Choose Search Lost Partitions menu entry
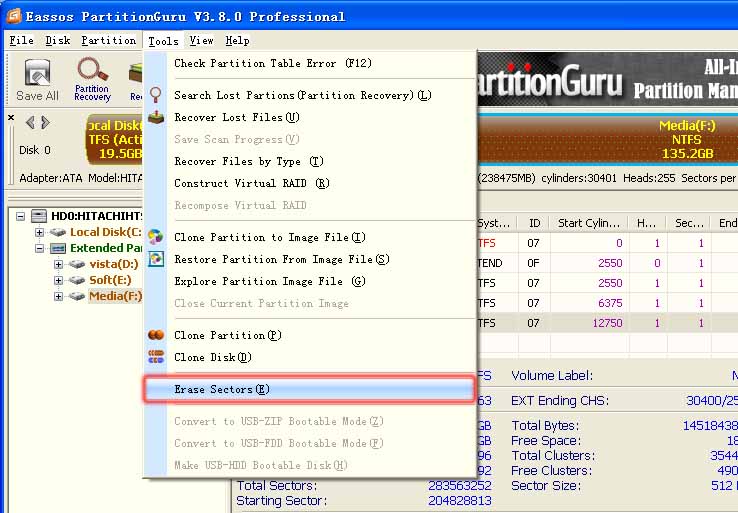This screenshot has width=738, height=513. tap(310, 95)
